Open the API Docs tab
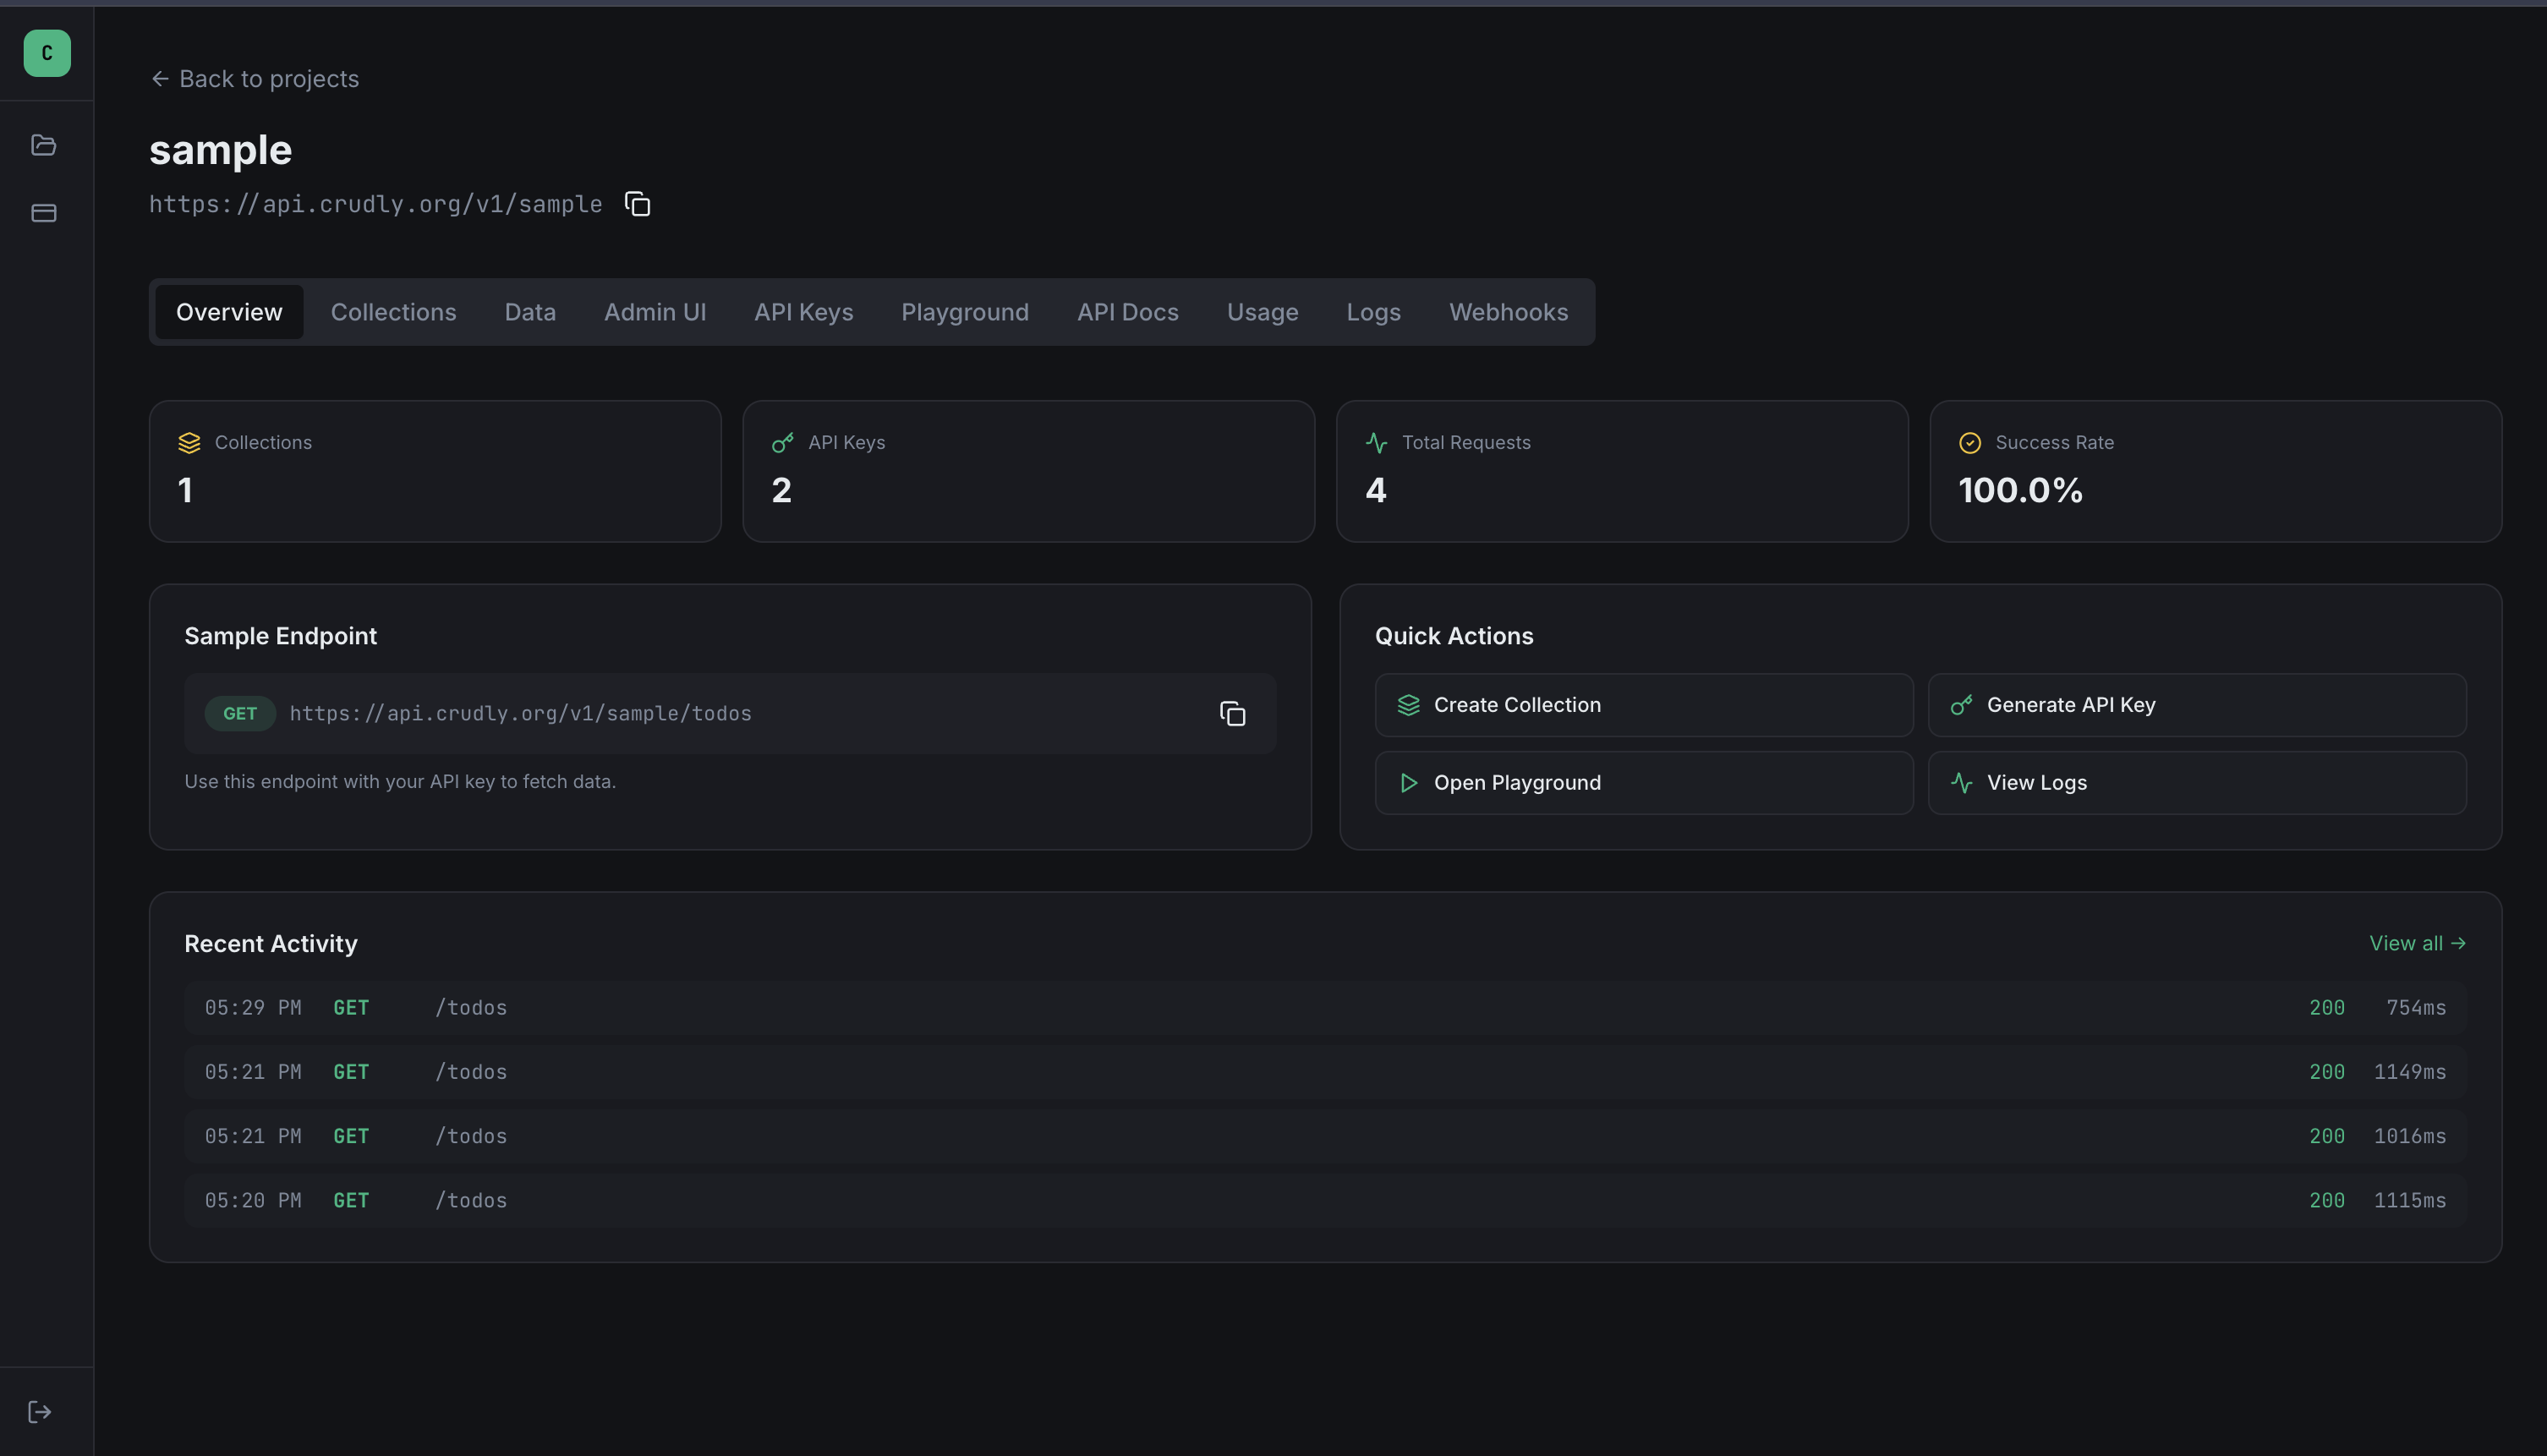This screenshot has width=2547, height=1456. click(1128, 312)
